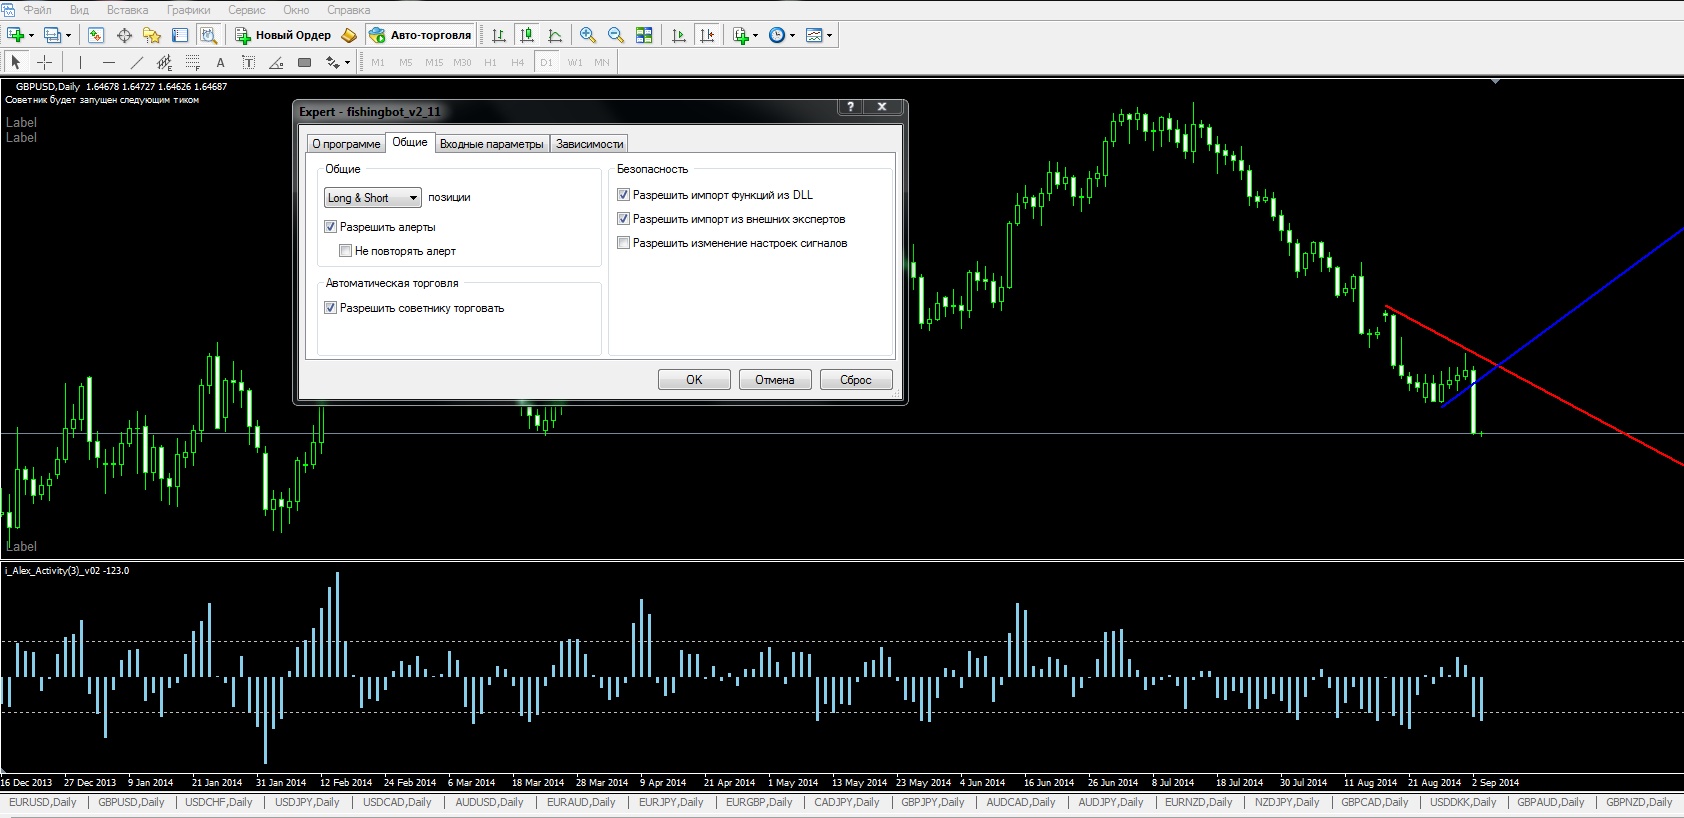This screenshot has width=1684, height=818.
Task: Show the Market Watch window icon
Action: click(96, 35)
